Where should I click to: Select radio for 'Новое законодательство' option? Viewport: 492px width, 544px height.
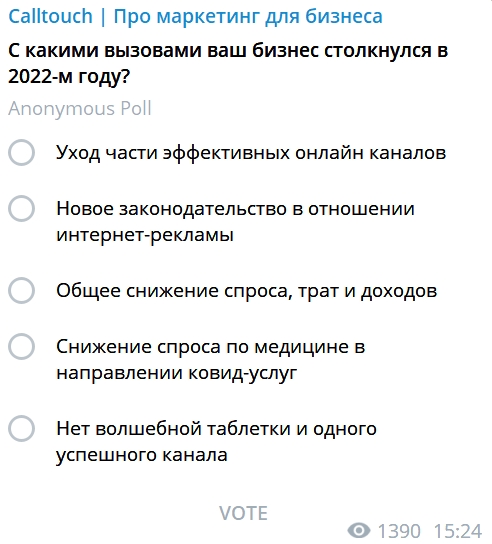pos(22,209)
